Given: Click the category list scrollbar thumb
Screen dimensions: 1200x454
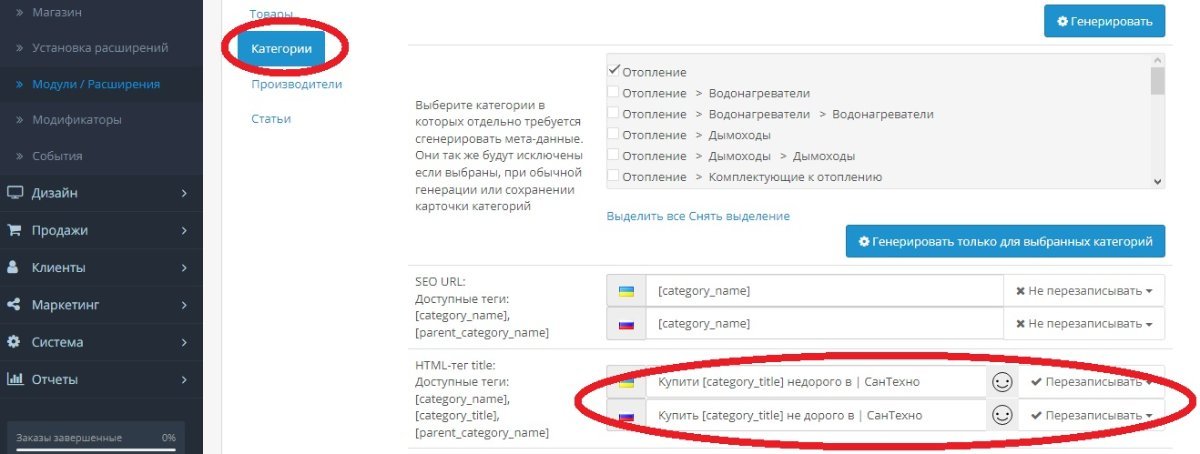Looking at the screenshot, I should click(x=1158, y=82).
